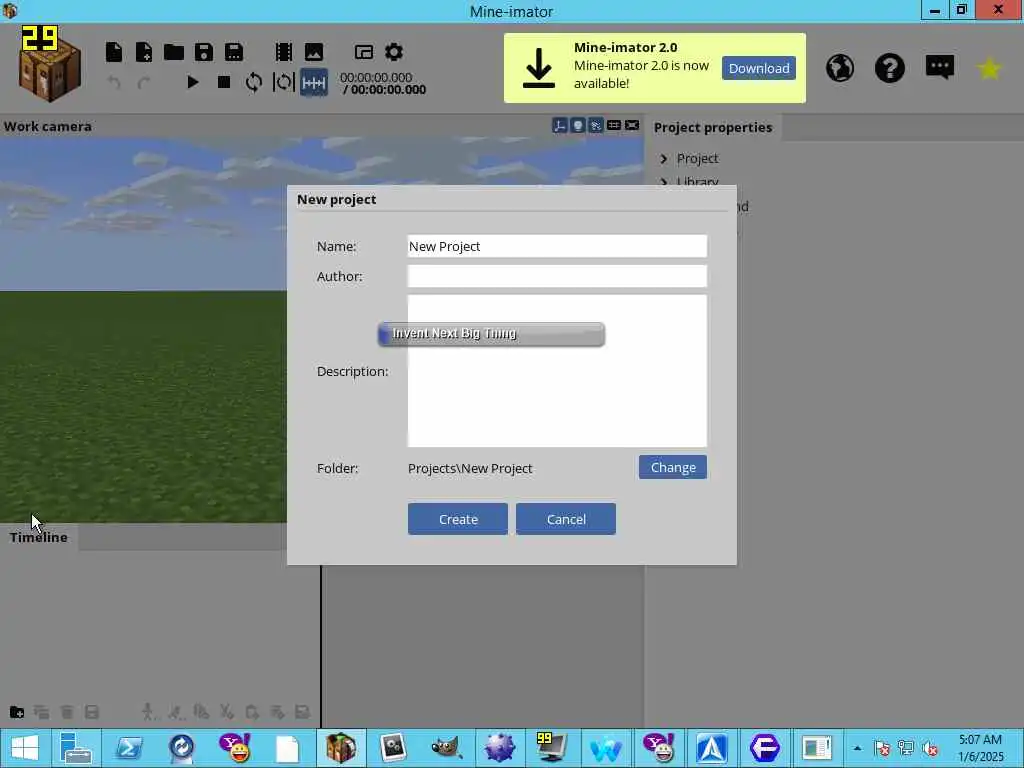This screenshot has width=1024, height=768.
Task: Click the Projects\New Project folder path text
Action: click(470, 468)
